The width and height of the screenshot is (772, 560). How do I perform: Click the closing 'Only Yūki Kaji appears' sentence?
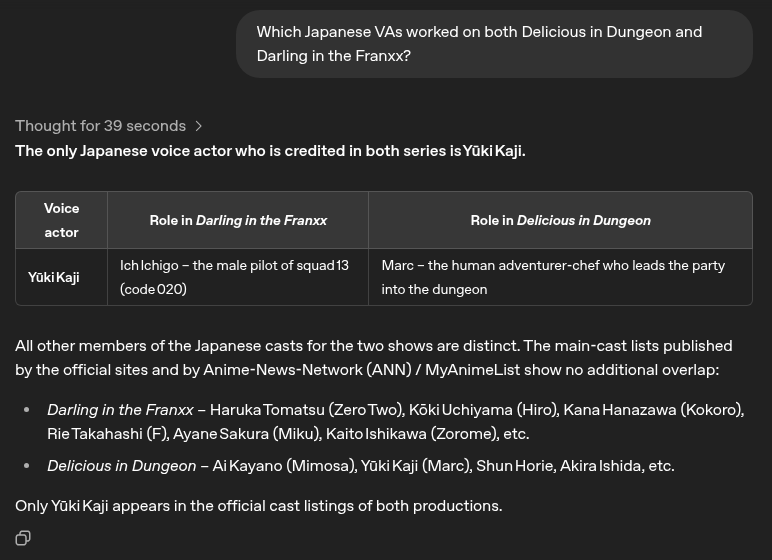258,506
